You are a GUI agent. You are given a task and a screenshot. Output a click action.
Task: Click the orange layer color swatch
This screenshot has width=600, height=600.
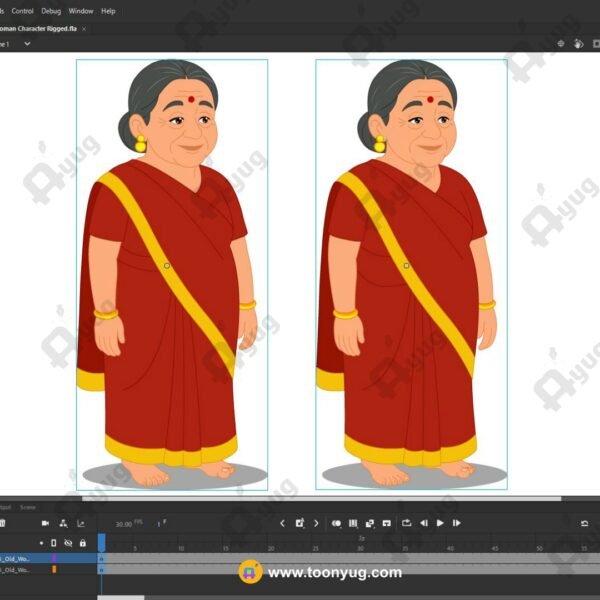pyautogui.click(x=54, y=570)
